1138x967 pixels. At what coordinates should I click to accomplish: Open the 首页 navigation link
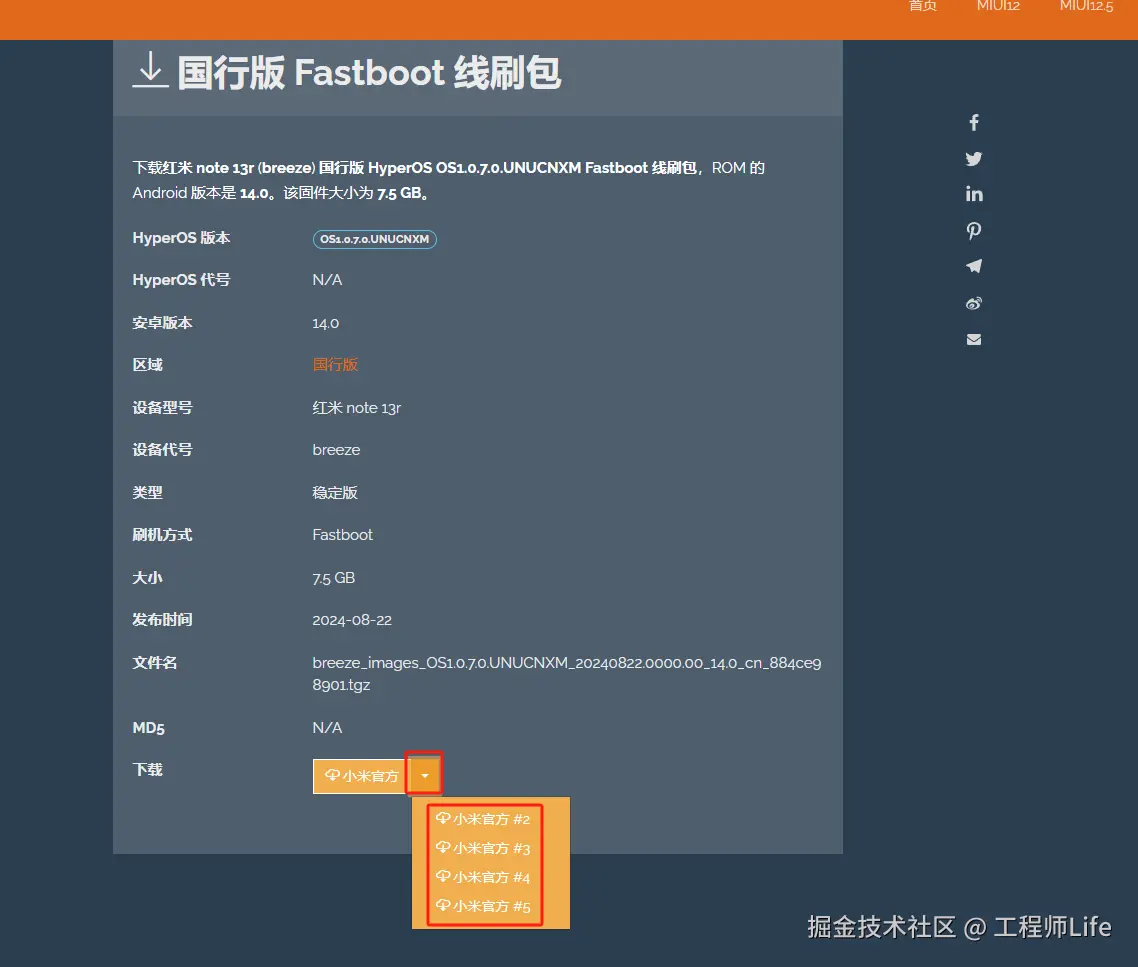(x=922, y=6)
